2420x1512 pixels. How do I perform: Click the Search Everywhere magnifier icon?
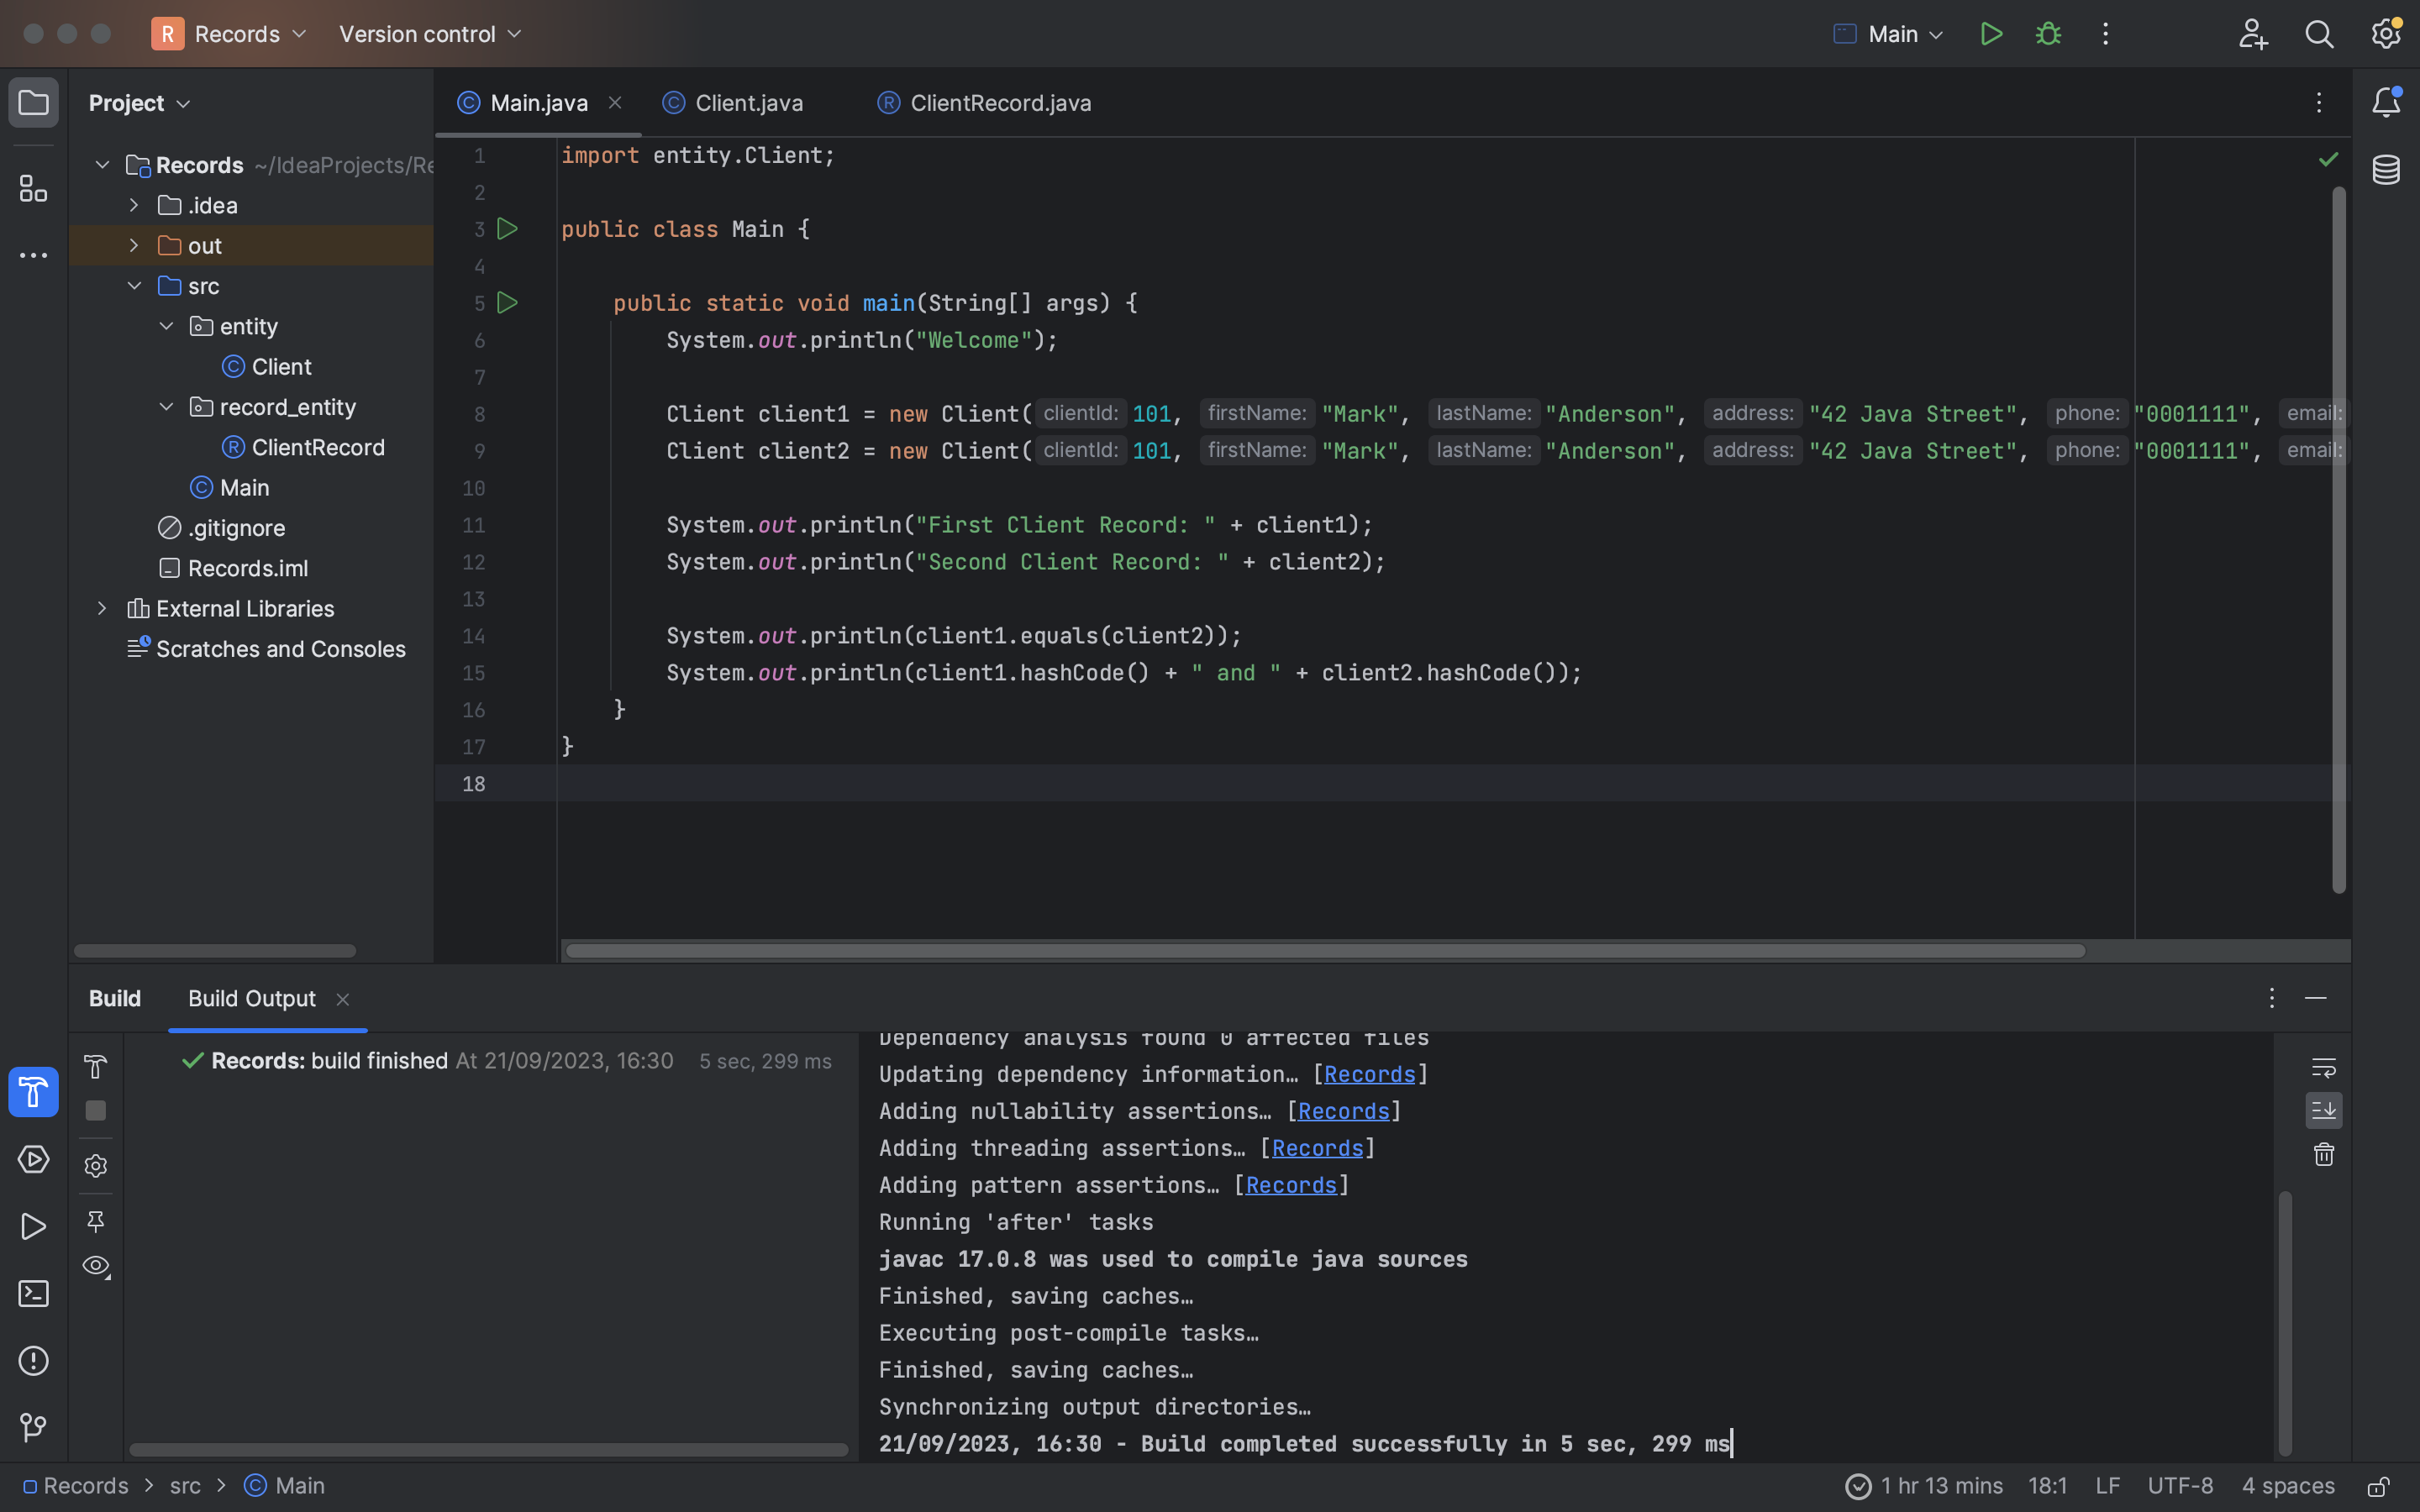click(x=2319, y=34)
